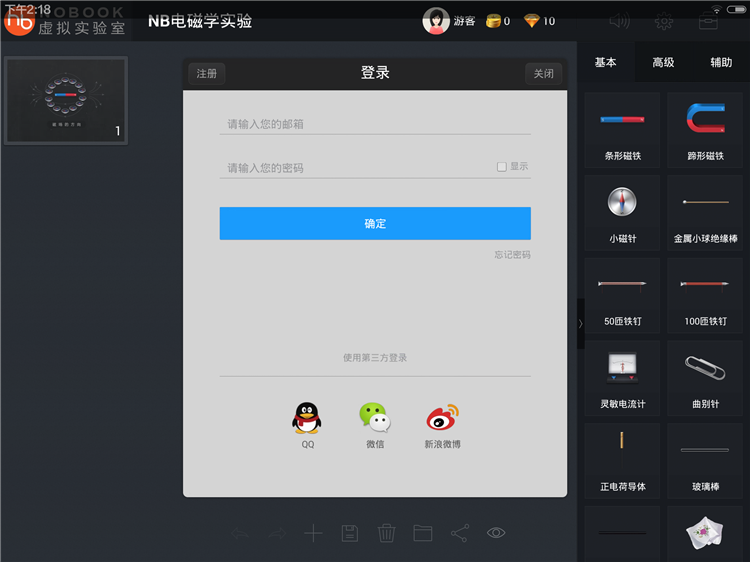Open the folder icon in bottom toolbar

(x=423, y=533)
